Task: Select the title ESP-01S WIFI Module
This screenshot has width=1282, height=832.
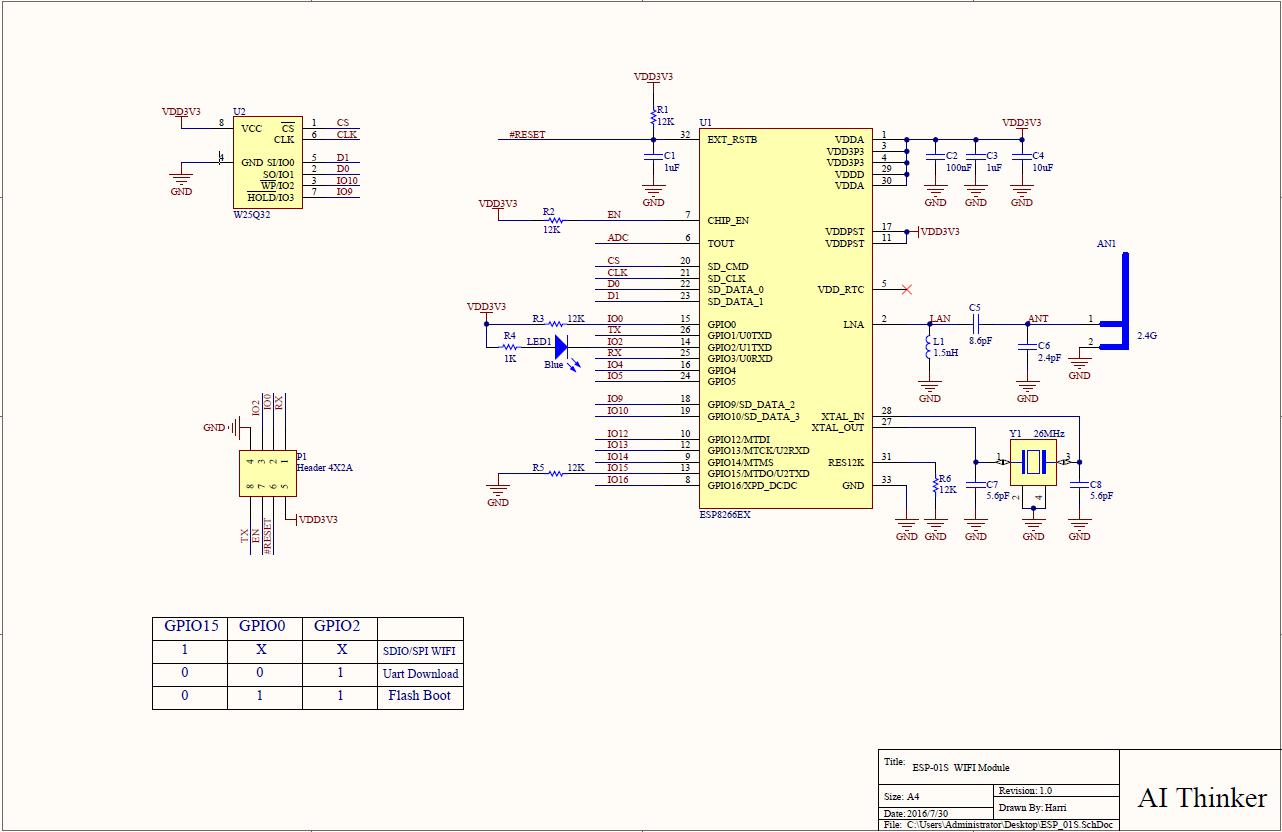Action: [x=961, y=767]
